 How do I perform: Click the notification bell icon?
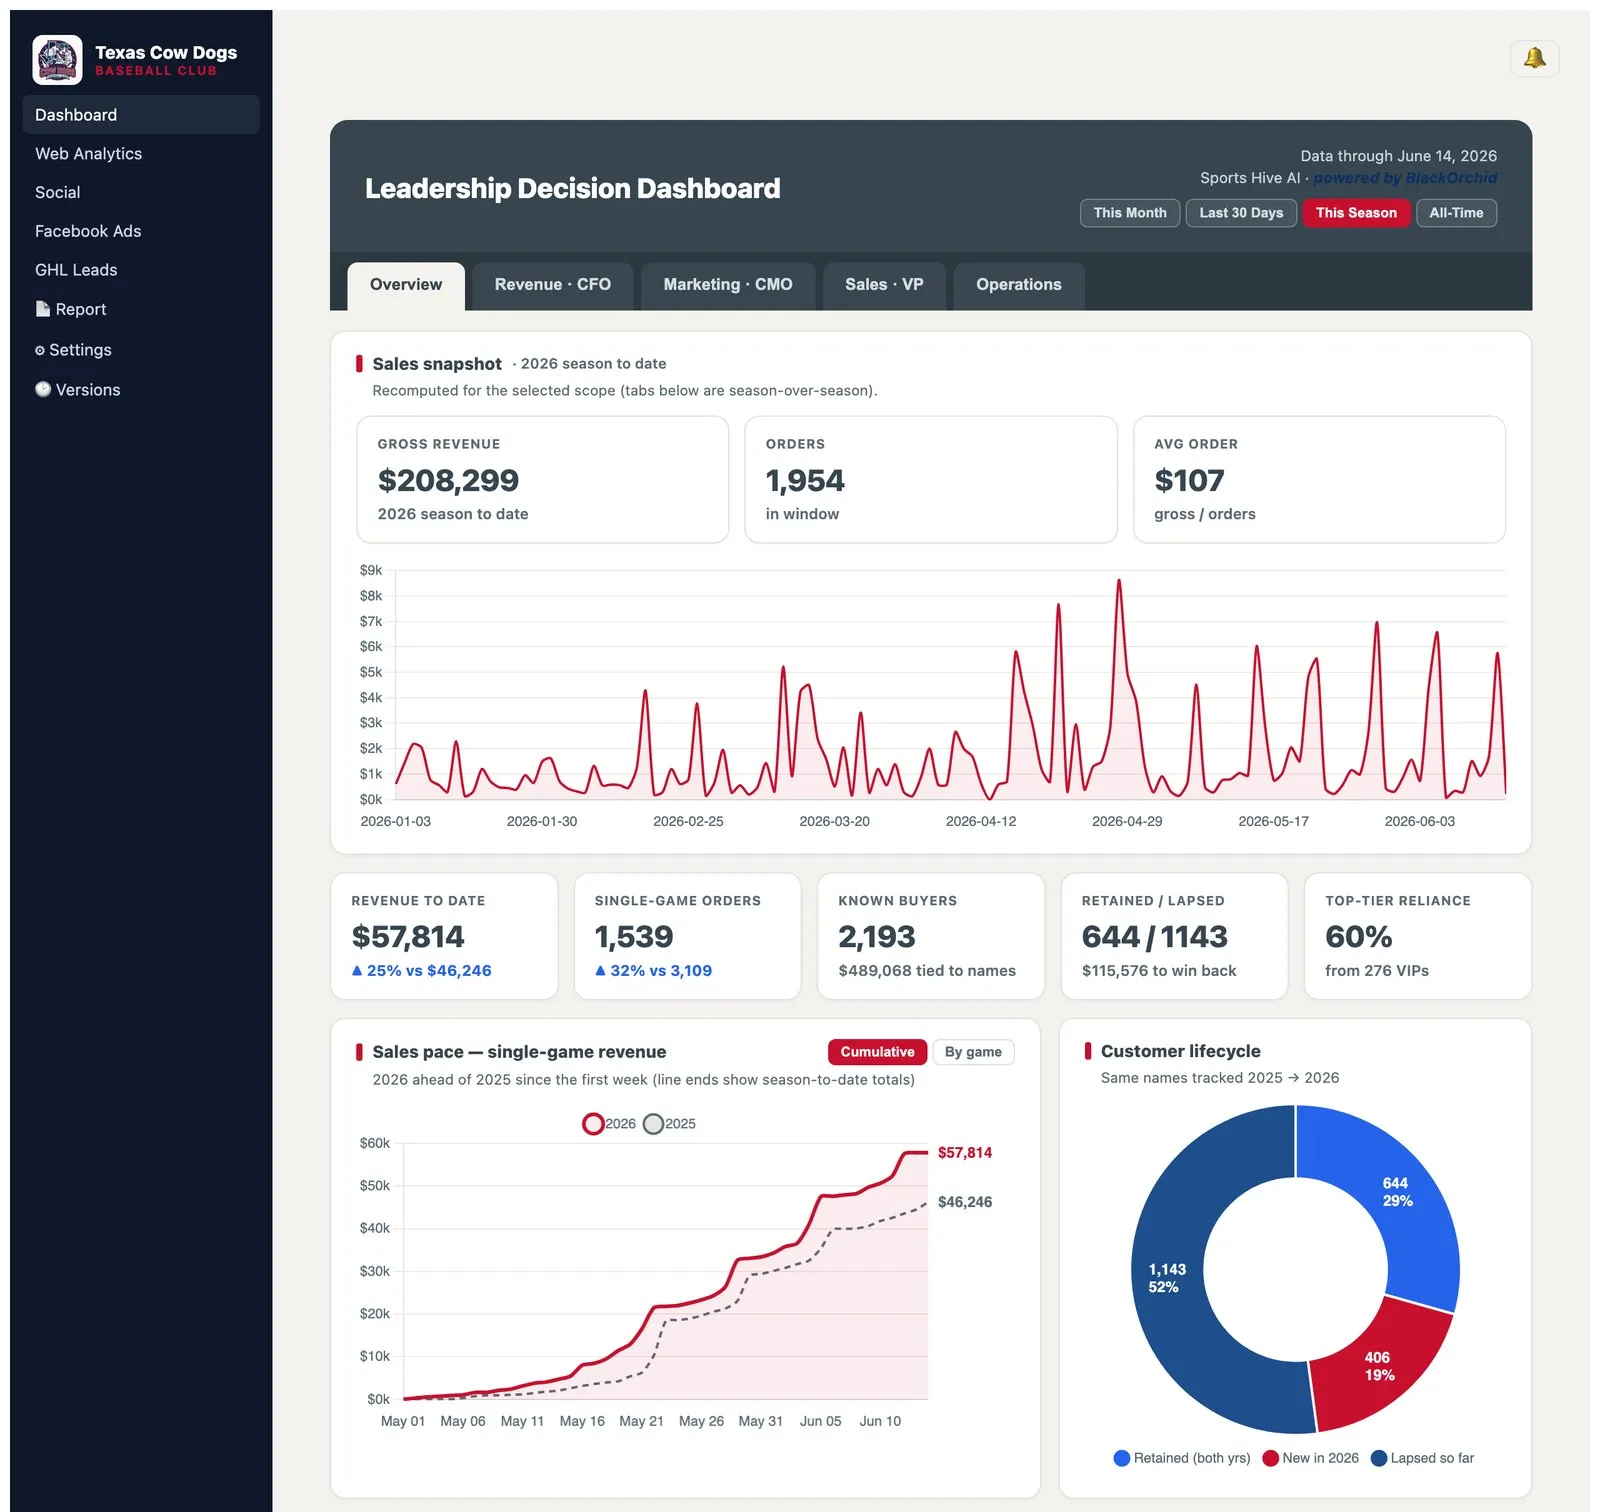click(1534, 59)
